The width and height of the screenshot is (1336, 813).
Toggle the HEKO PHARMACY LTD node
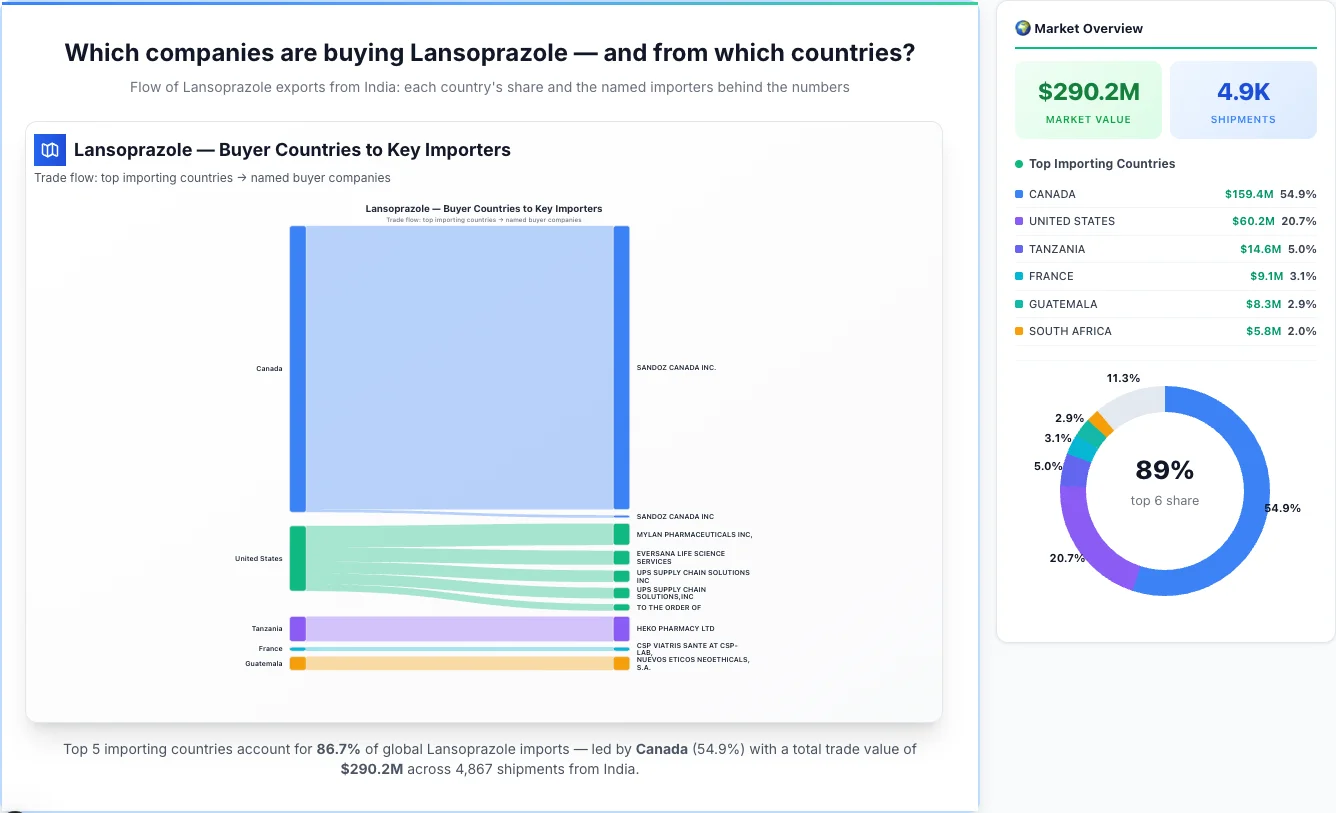(x=621, y=628)
